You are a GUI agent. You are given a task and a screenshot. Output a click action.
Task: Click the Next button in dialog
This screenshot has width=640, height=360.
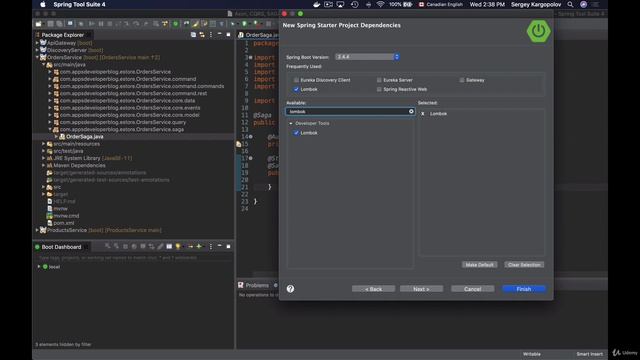point(421,289)
